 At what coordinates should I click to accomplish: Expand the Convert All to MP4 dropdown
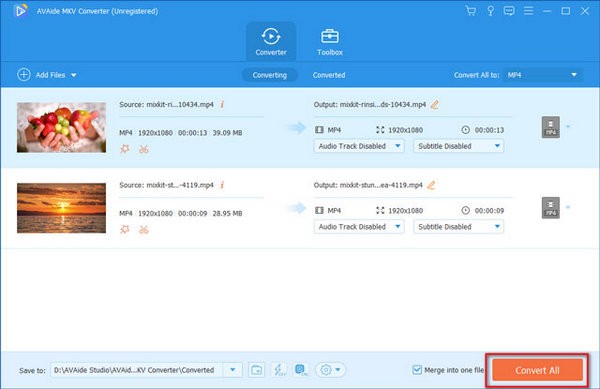[x=543, y=75]
